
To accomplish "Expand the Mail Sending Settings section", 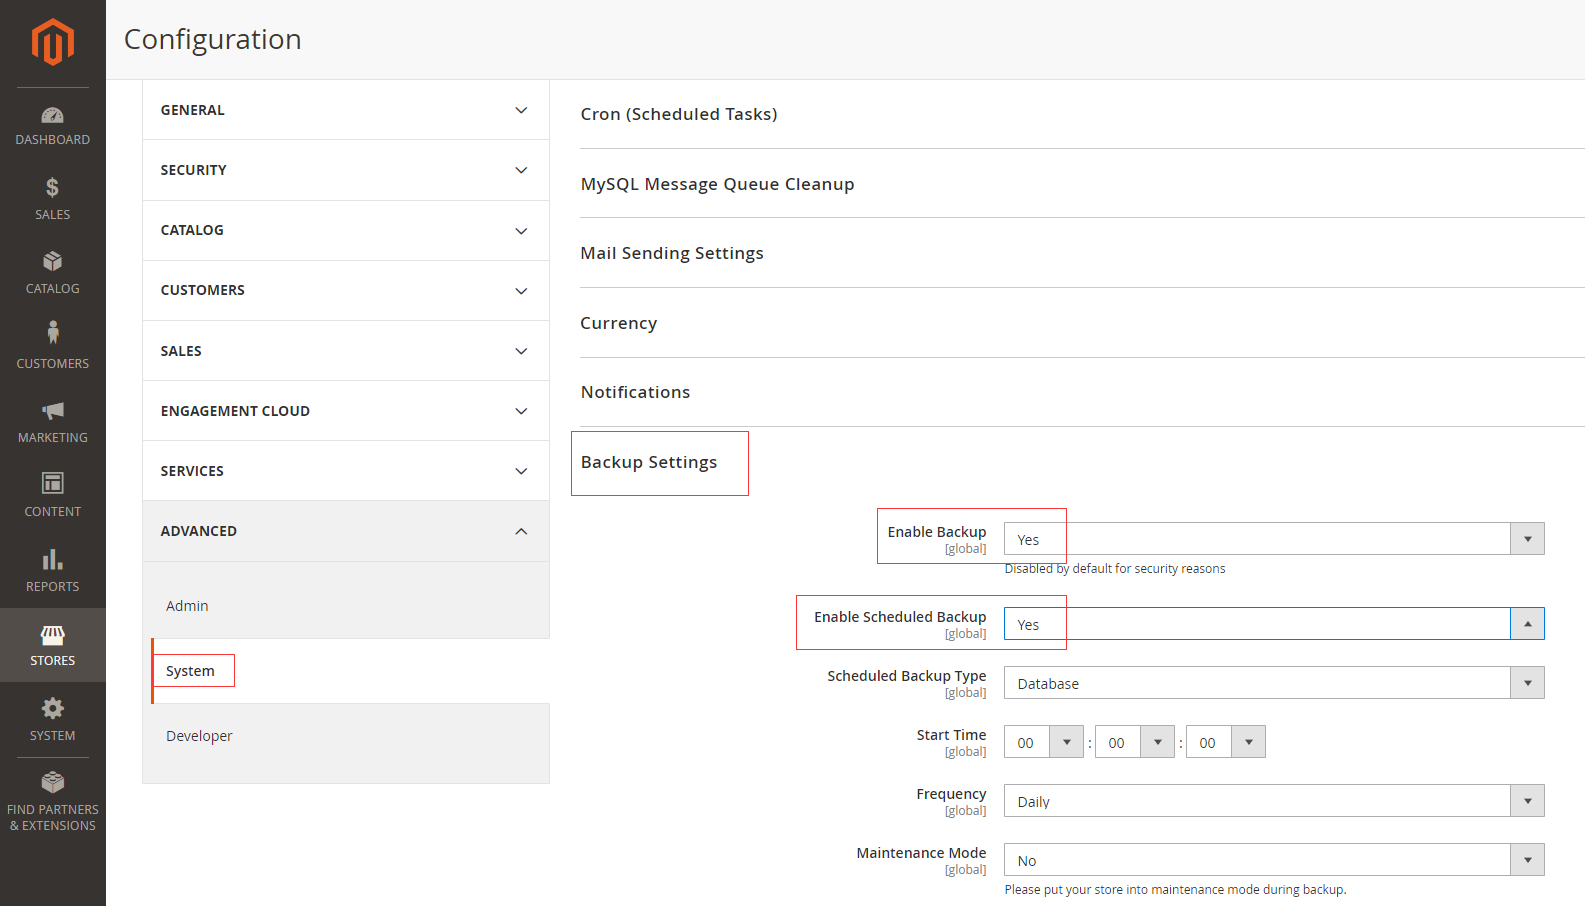I will point(672,253).
